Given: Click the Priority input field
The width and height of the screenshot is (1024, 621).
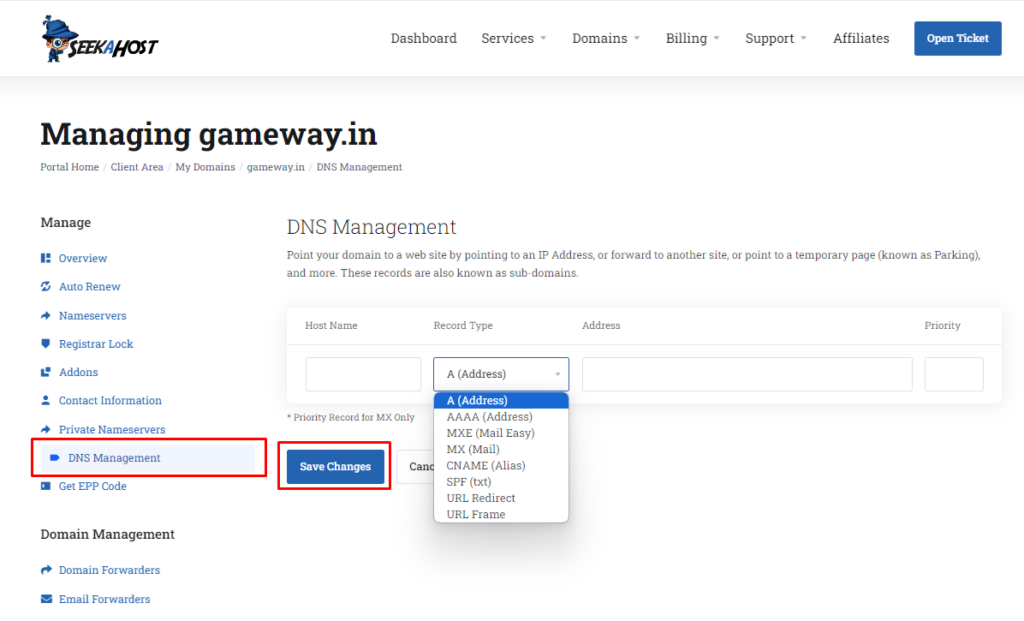Looking at the screenshot, I should [x=953, y=374].
